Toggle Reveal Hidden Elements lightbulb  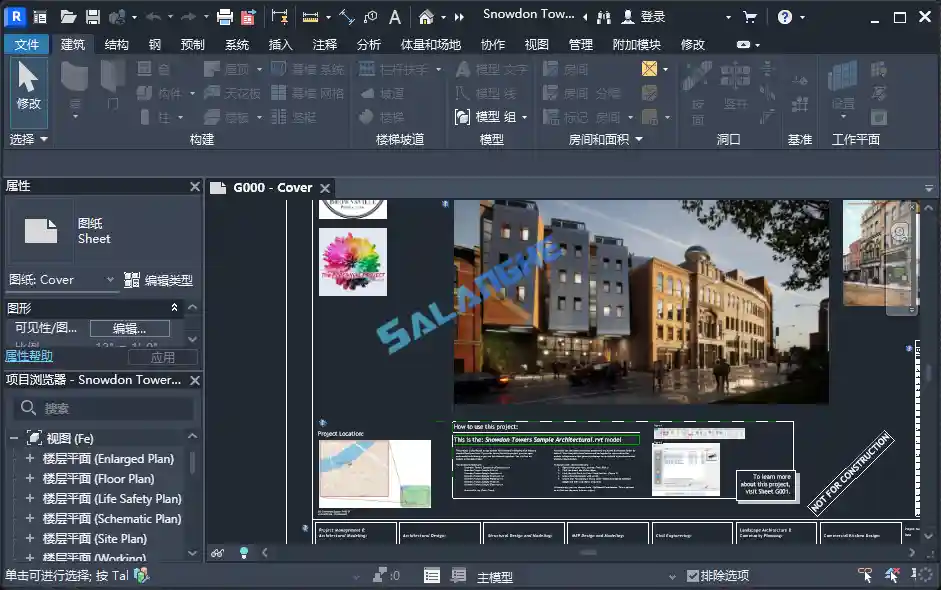tap(244, 552)
